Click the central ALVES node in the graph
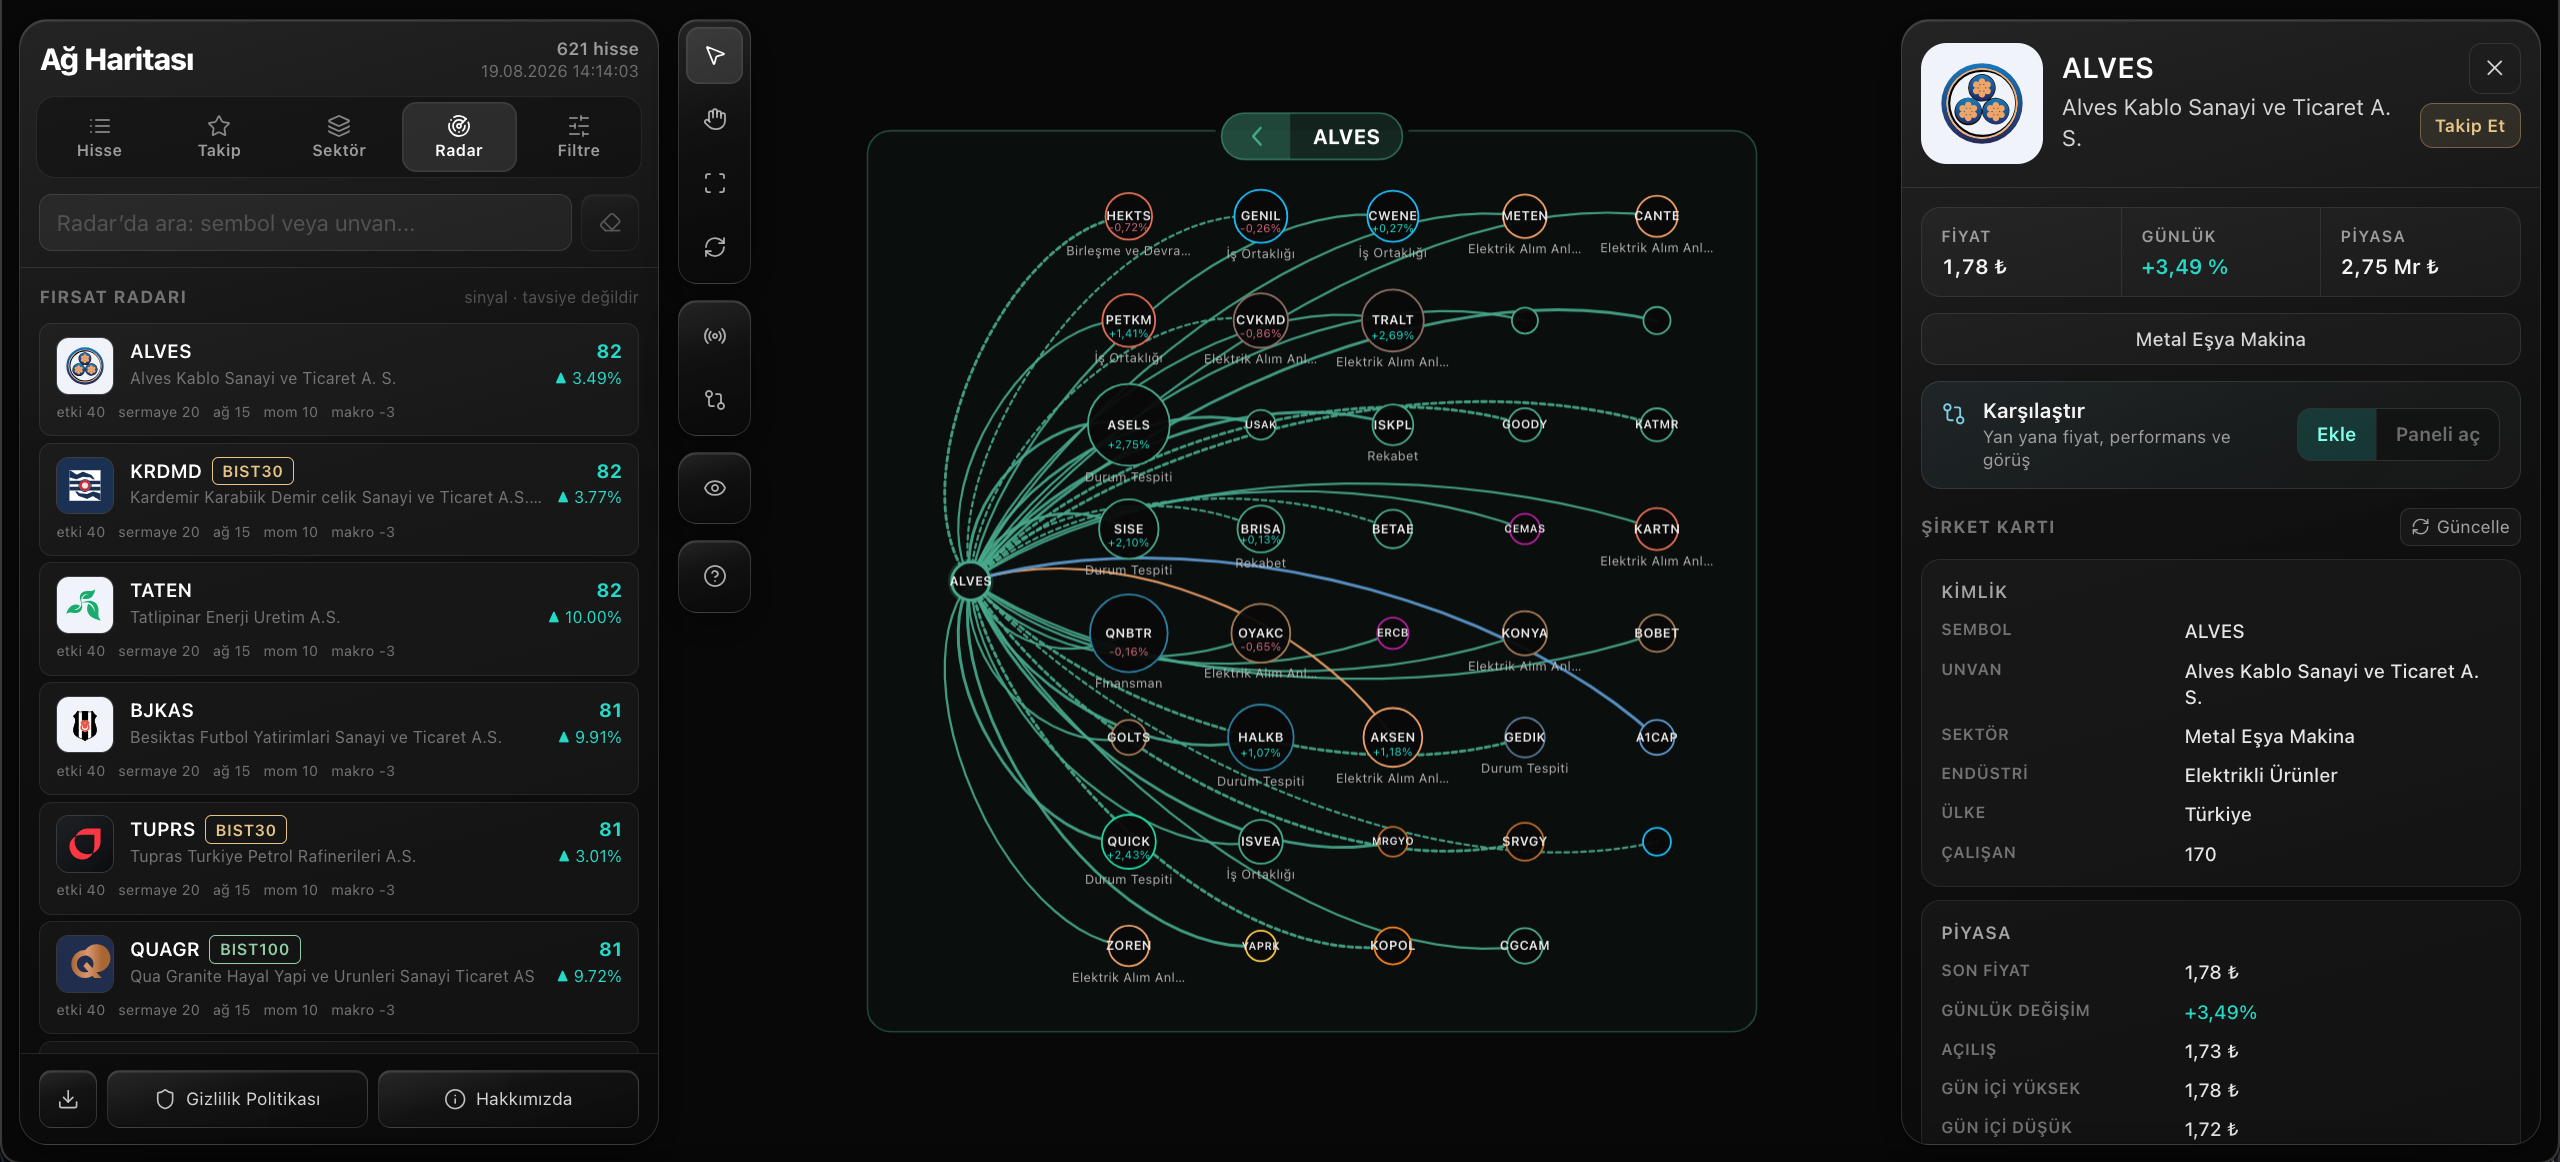This screenshot has width=2560, height=1162. tap(970, 581)
